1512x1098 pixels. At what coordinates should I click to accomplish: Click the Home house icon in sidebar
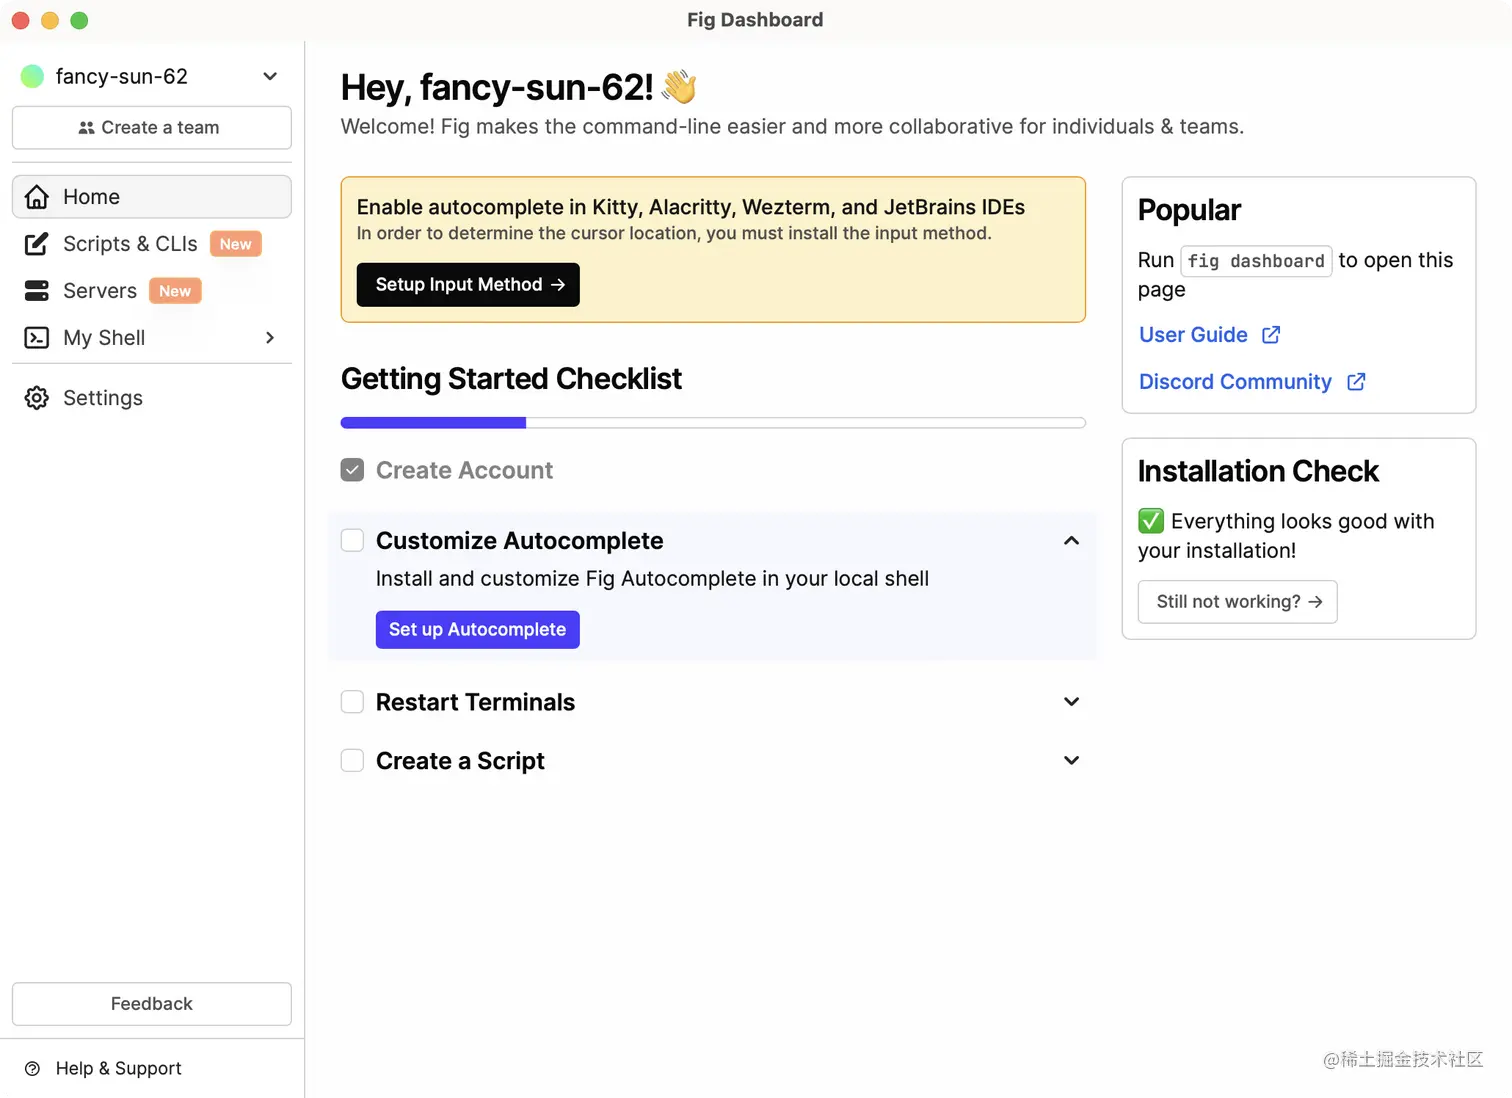37,197
